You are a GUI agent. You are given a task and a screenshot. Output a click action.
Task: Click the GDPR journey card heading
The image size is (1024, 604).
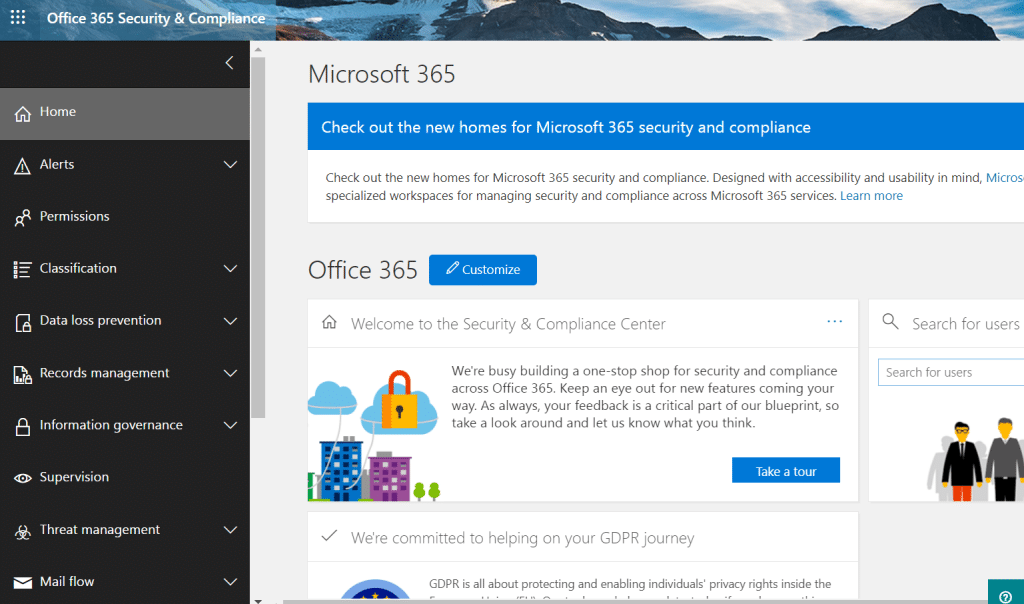522,538
